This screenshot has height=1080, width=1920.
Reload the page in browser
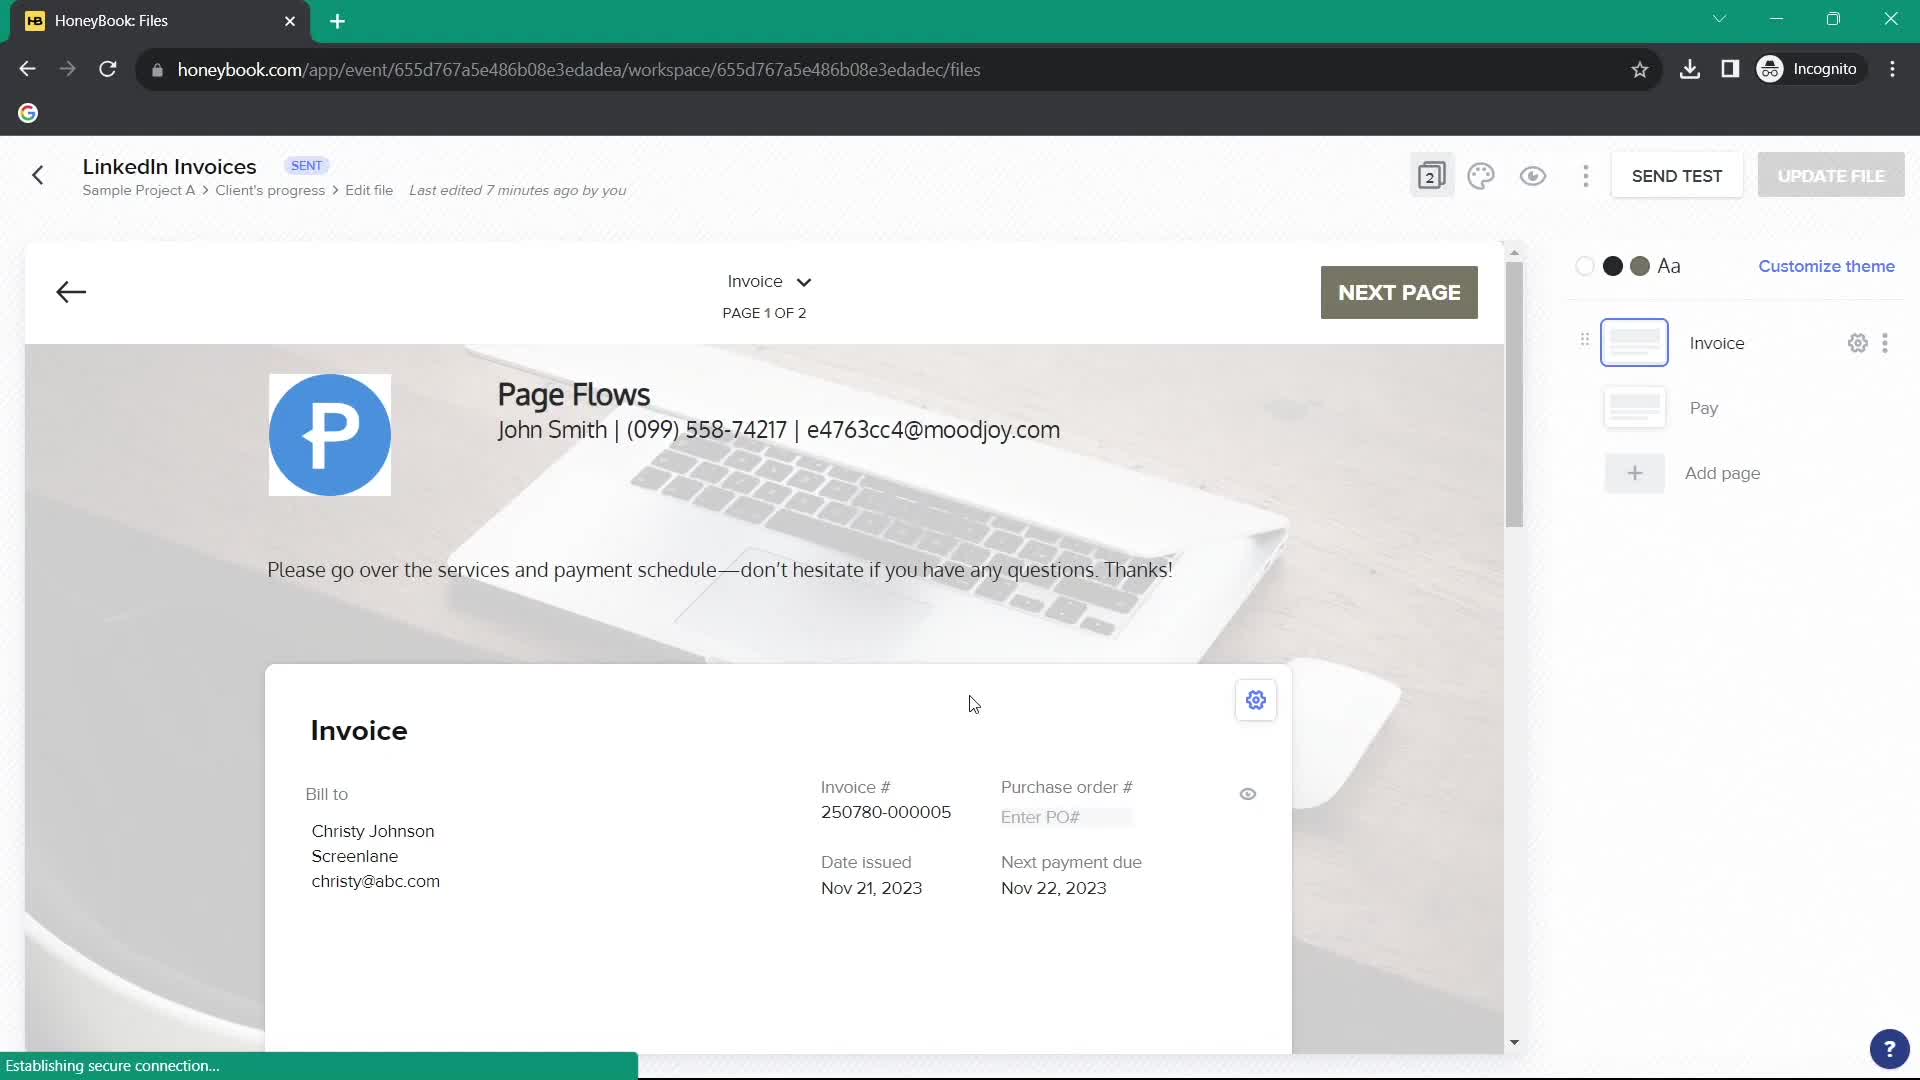tap(108, 69)
